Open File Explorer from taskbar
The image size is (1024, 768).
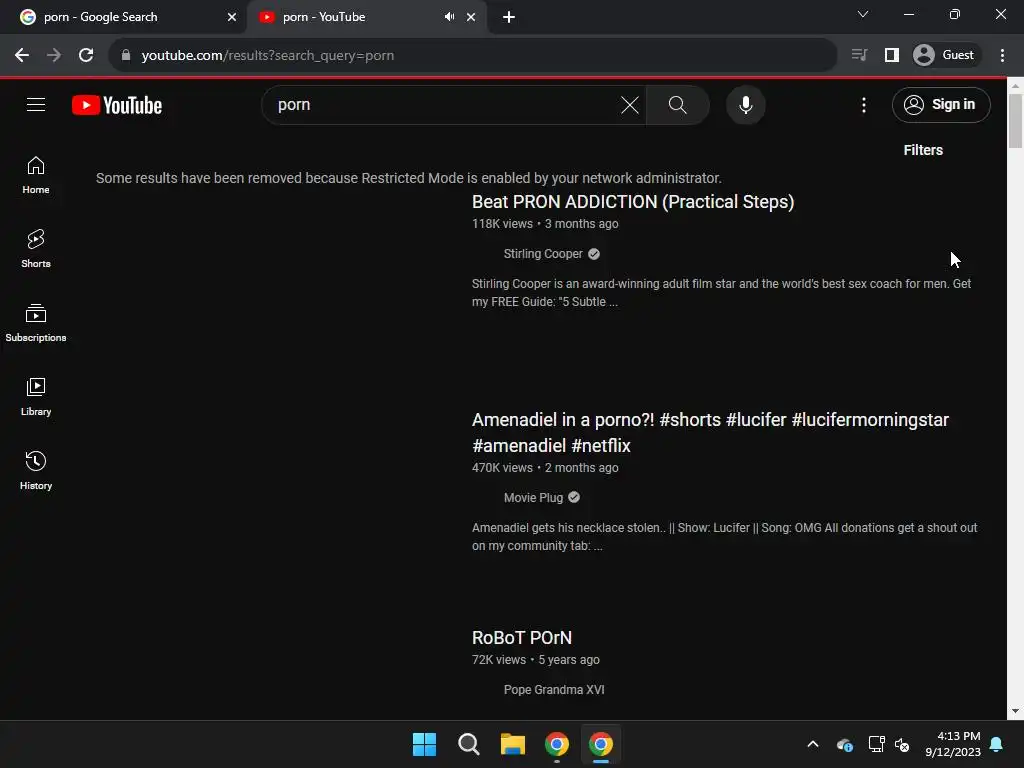[513, 744]
